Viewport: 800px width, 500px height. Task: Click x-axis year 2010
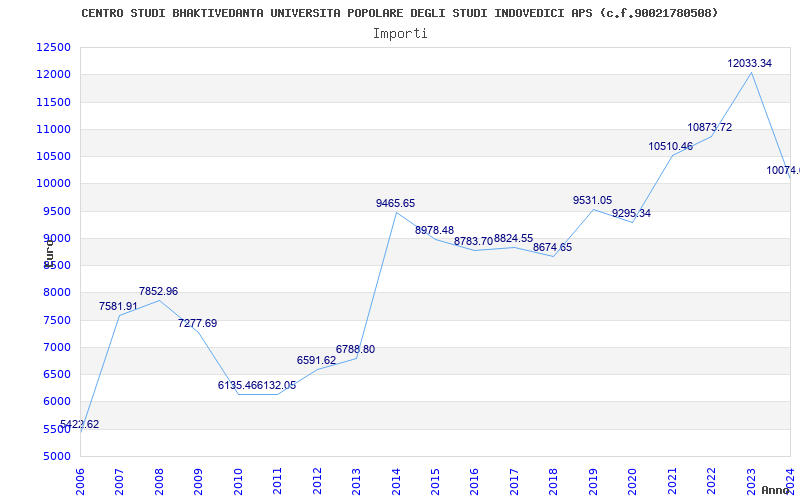238,481
